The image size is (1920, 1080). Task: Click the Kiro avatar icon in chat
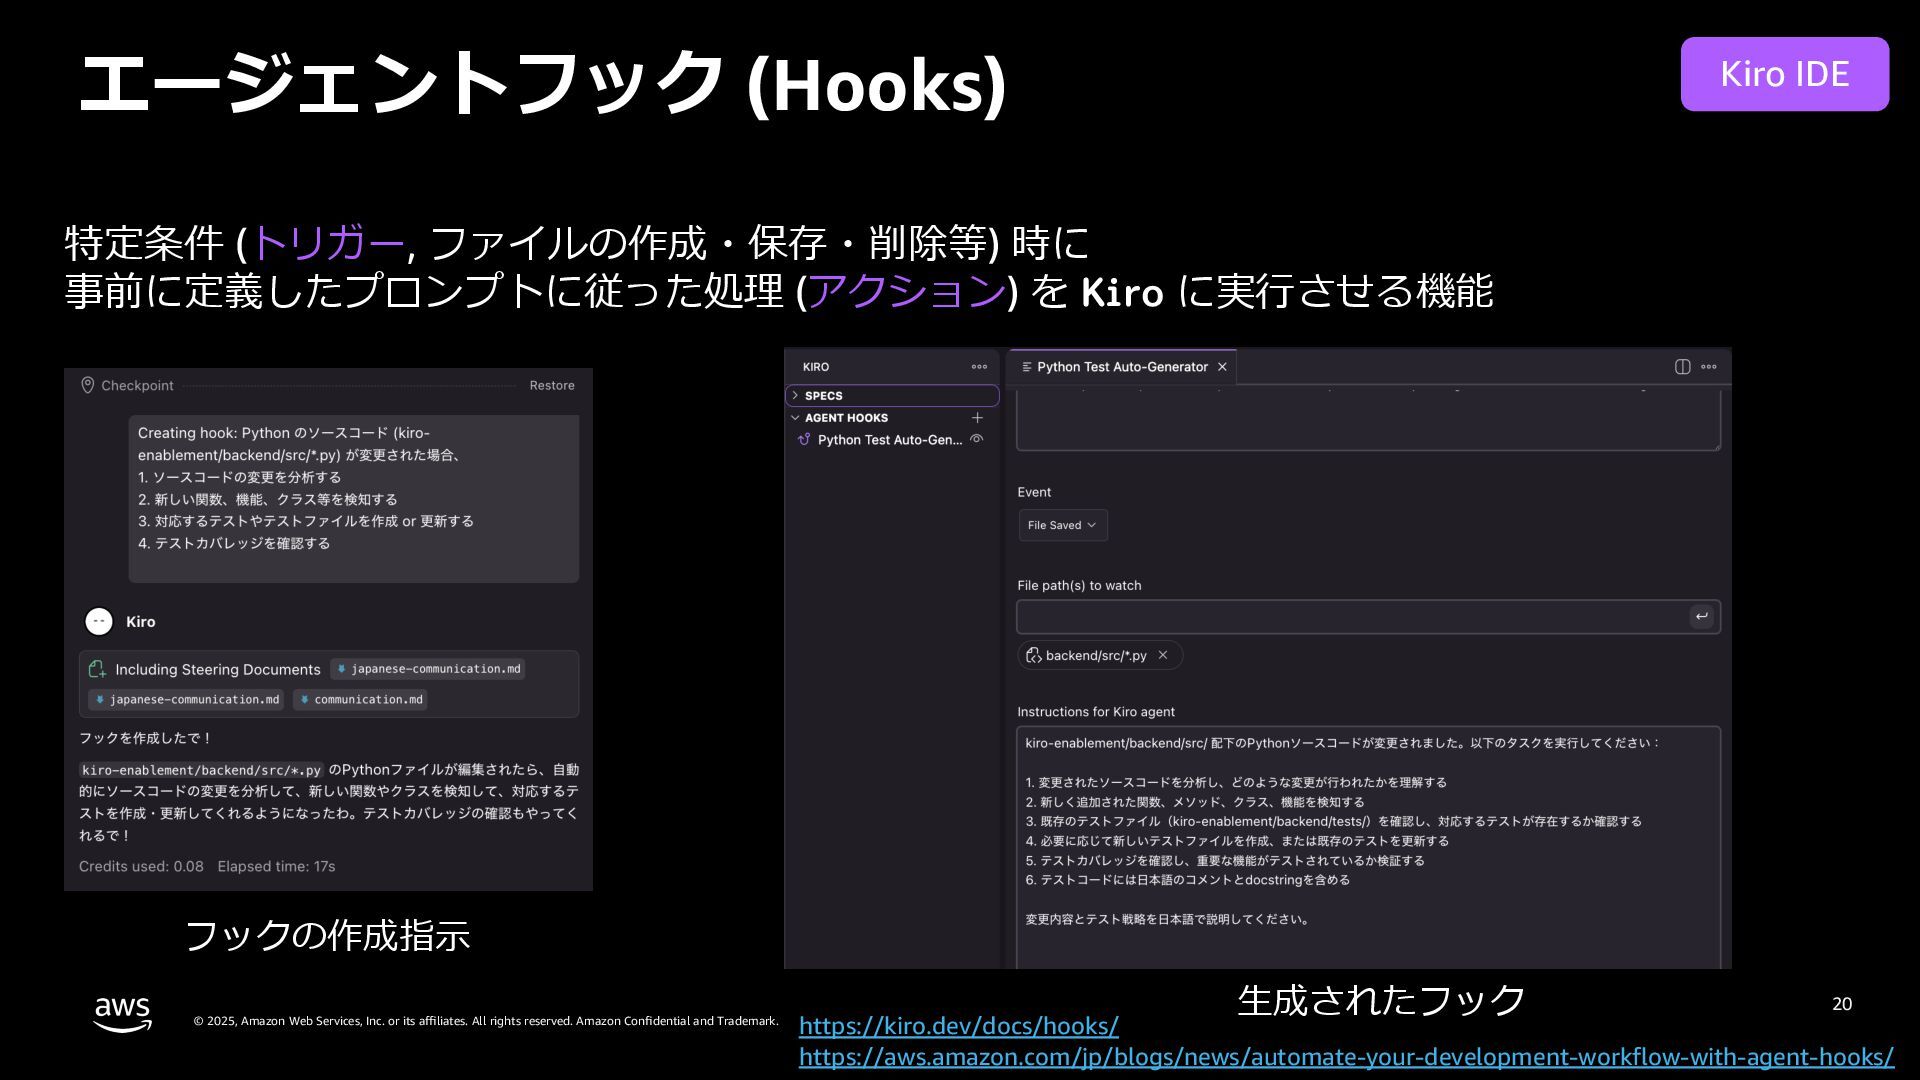pos(98,622)
